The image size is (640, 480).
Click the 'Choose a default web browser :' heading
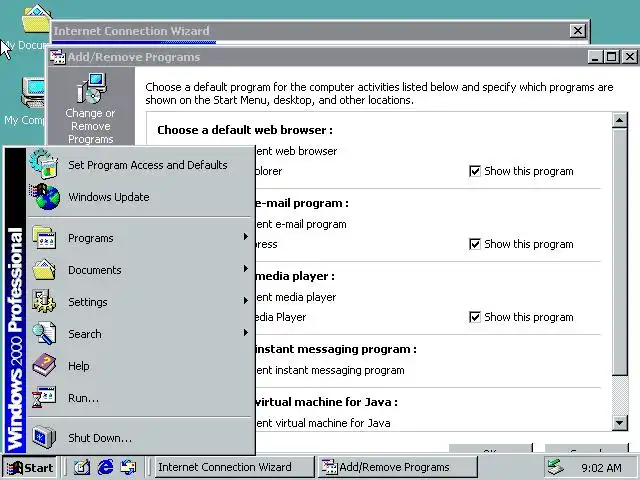coord(245,130)
